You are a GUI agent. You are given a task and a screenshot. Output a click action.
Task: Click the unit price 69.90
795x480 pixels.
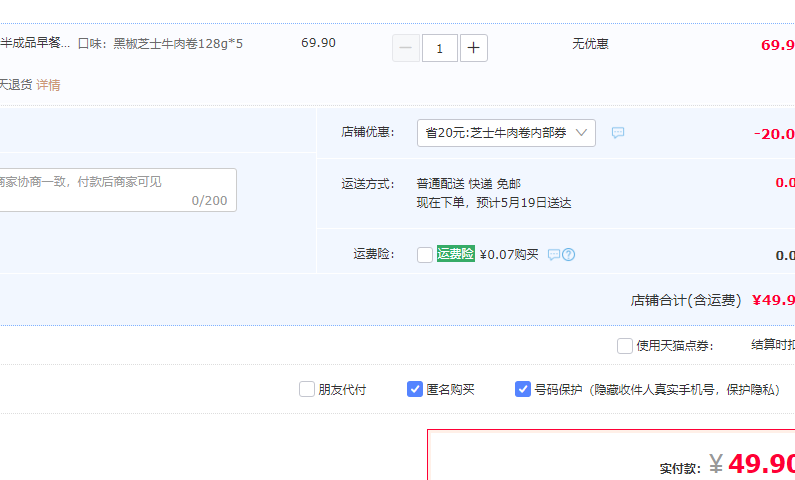(318, 43)
